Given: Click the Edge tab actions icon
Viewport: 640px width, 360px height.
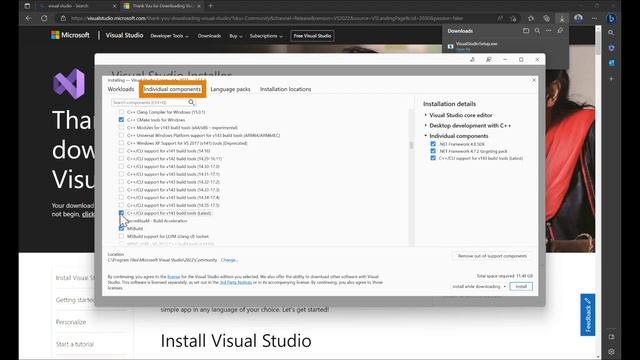Looking at the screenshot, I should click(x=27, y=6).
